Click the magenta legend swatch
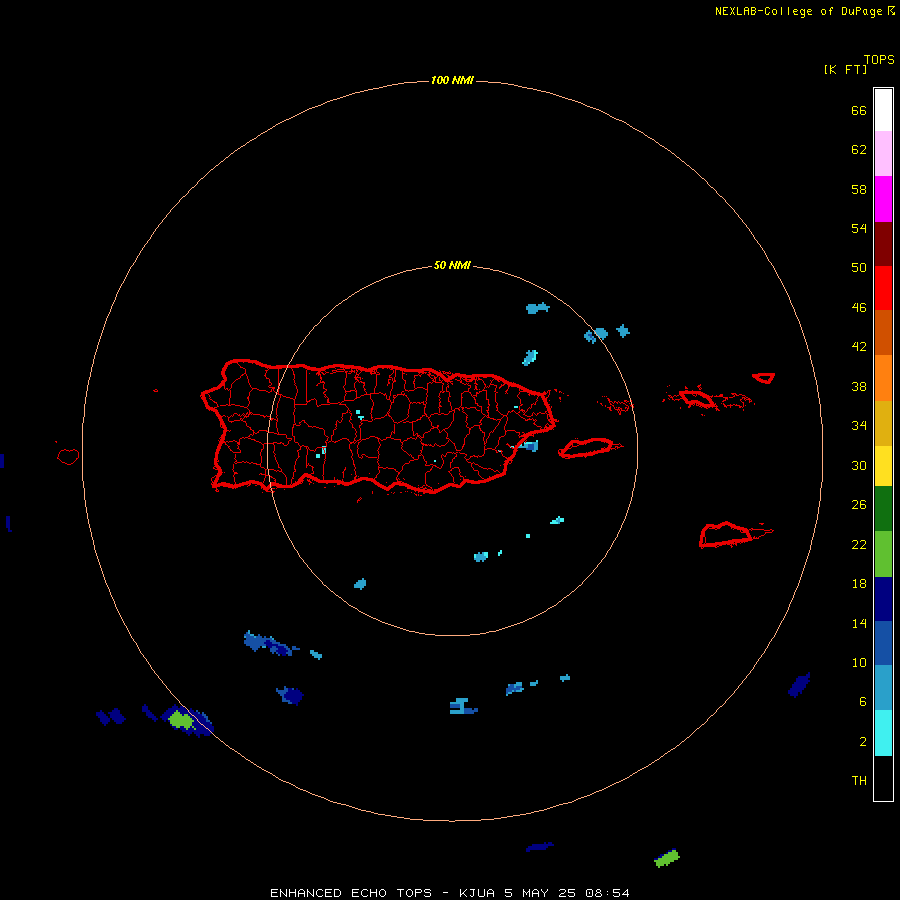Viewport: 900px width, 900px height. 883,199
